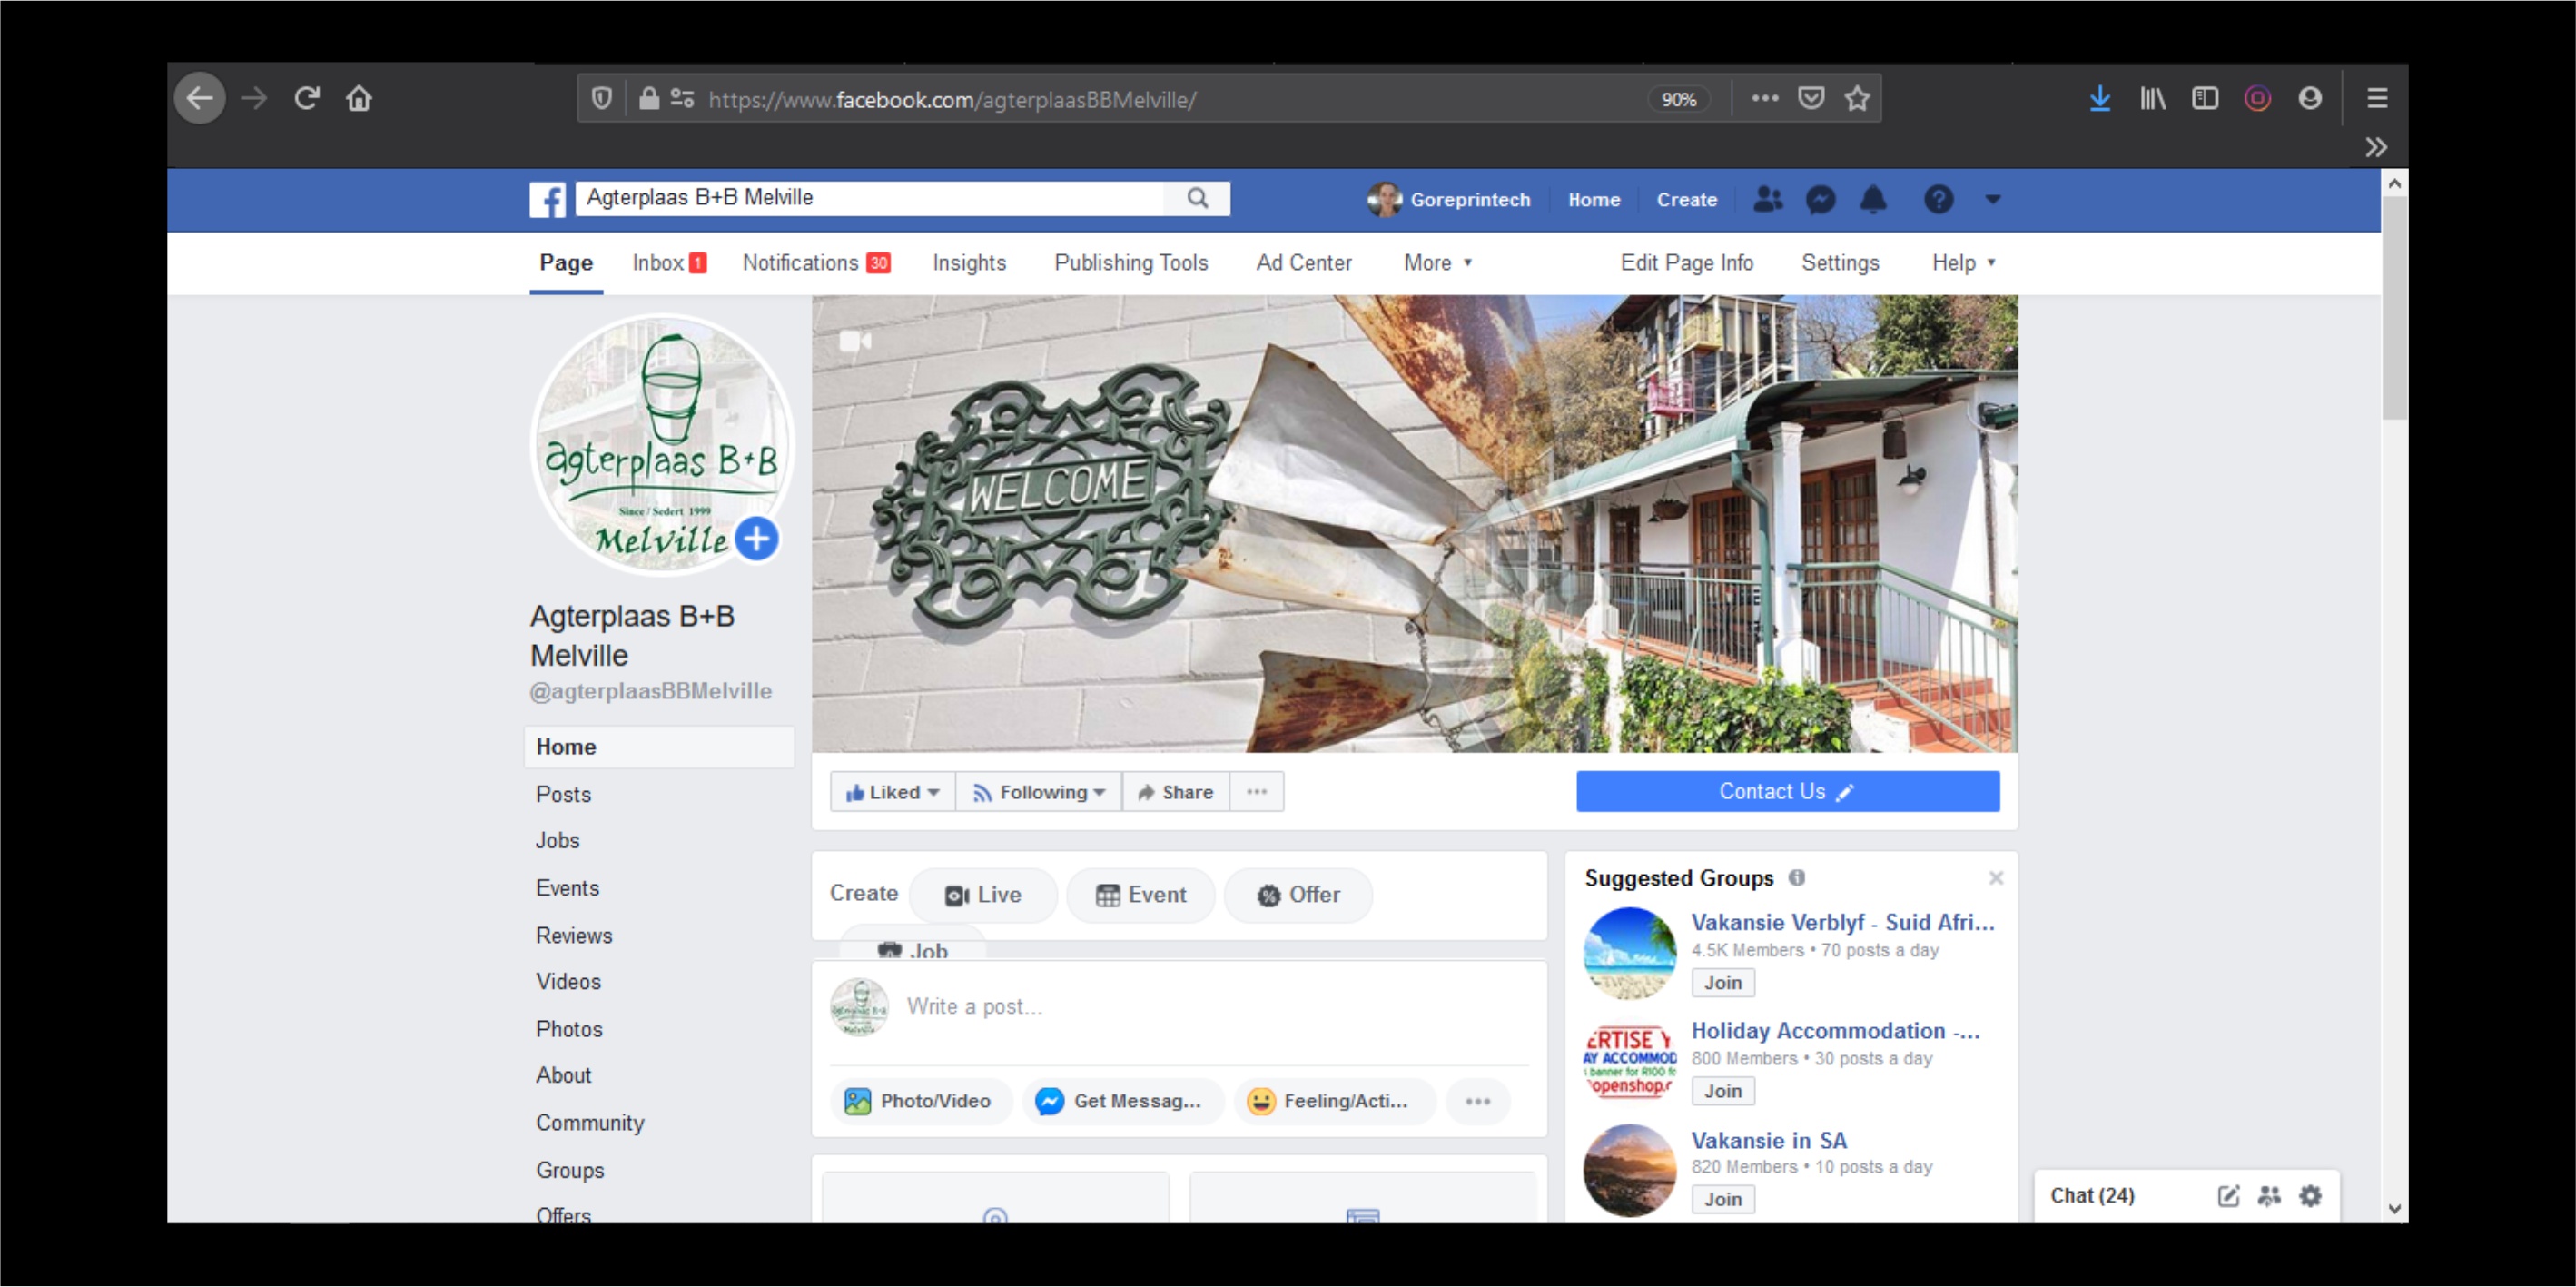Screen dimensions: 2576x1287
Task: Open friend requests icon
Action: [1767, 199]
